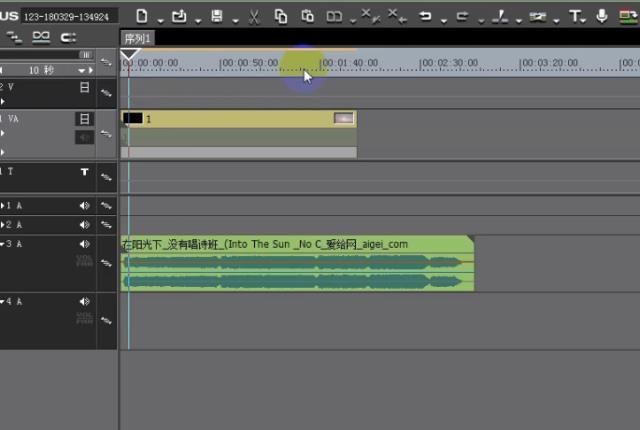Mute the 1 A audio track
Image resolution: width=640 pixels, height=430 pixels.
(x=85, y=206)
